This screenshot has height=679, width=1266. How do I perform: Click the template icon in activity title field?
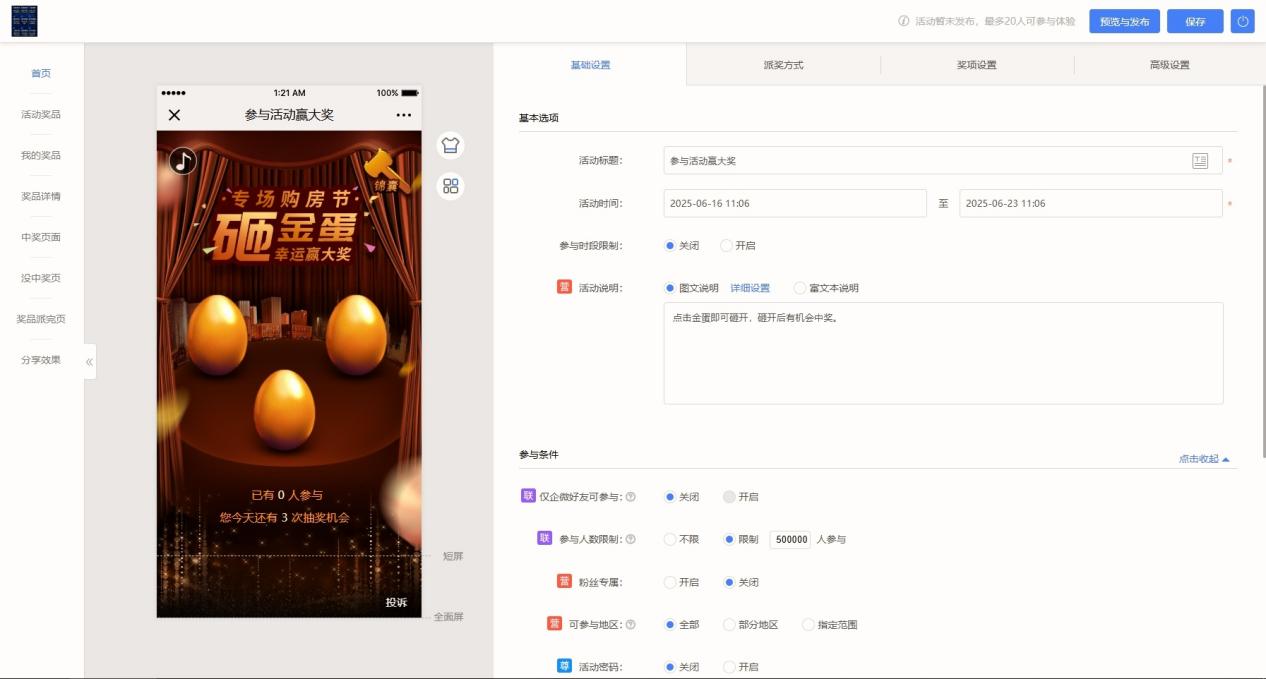[1200, 161]
